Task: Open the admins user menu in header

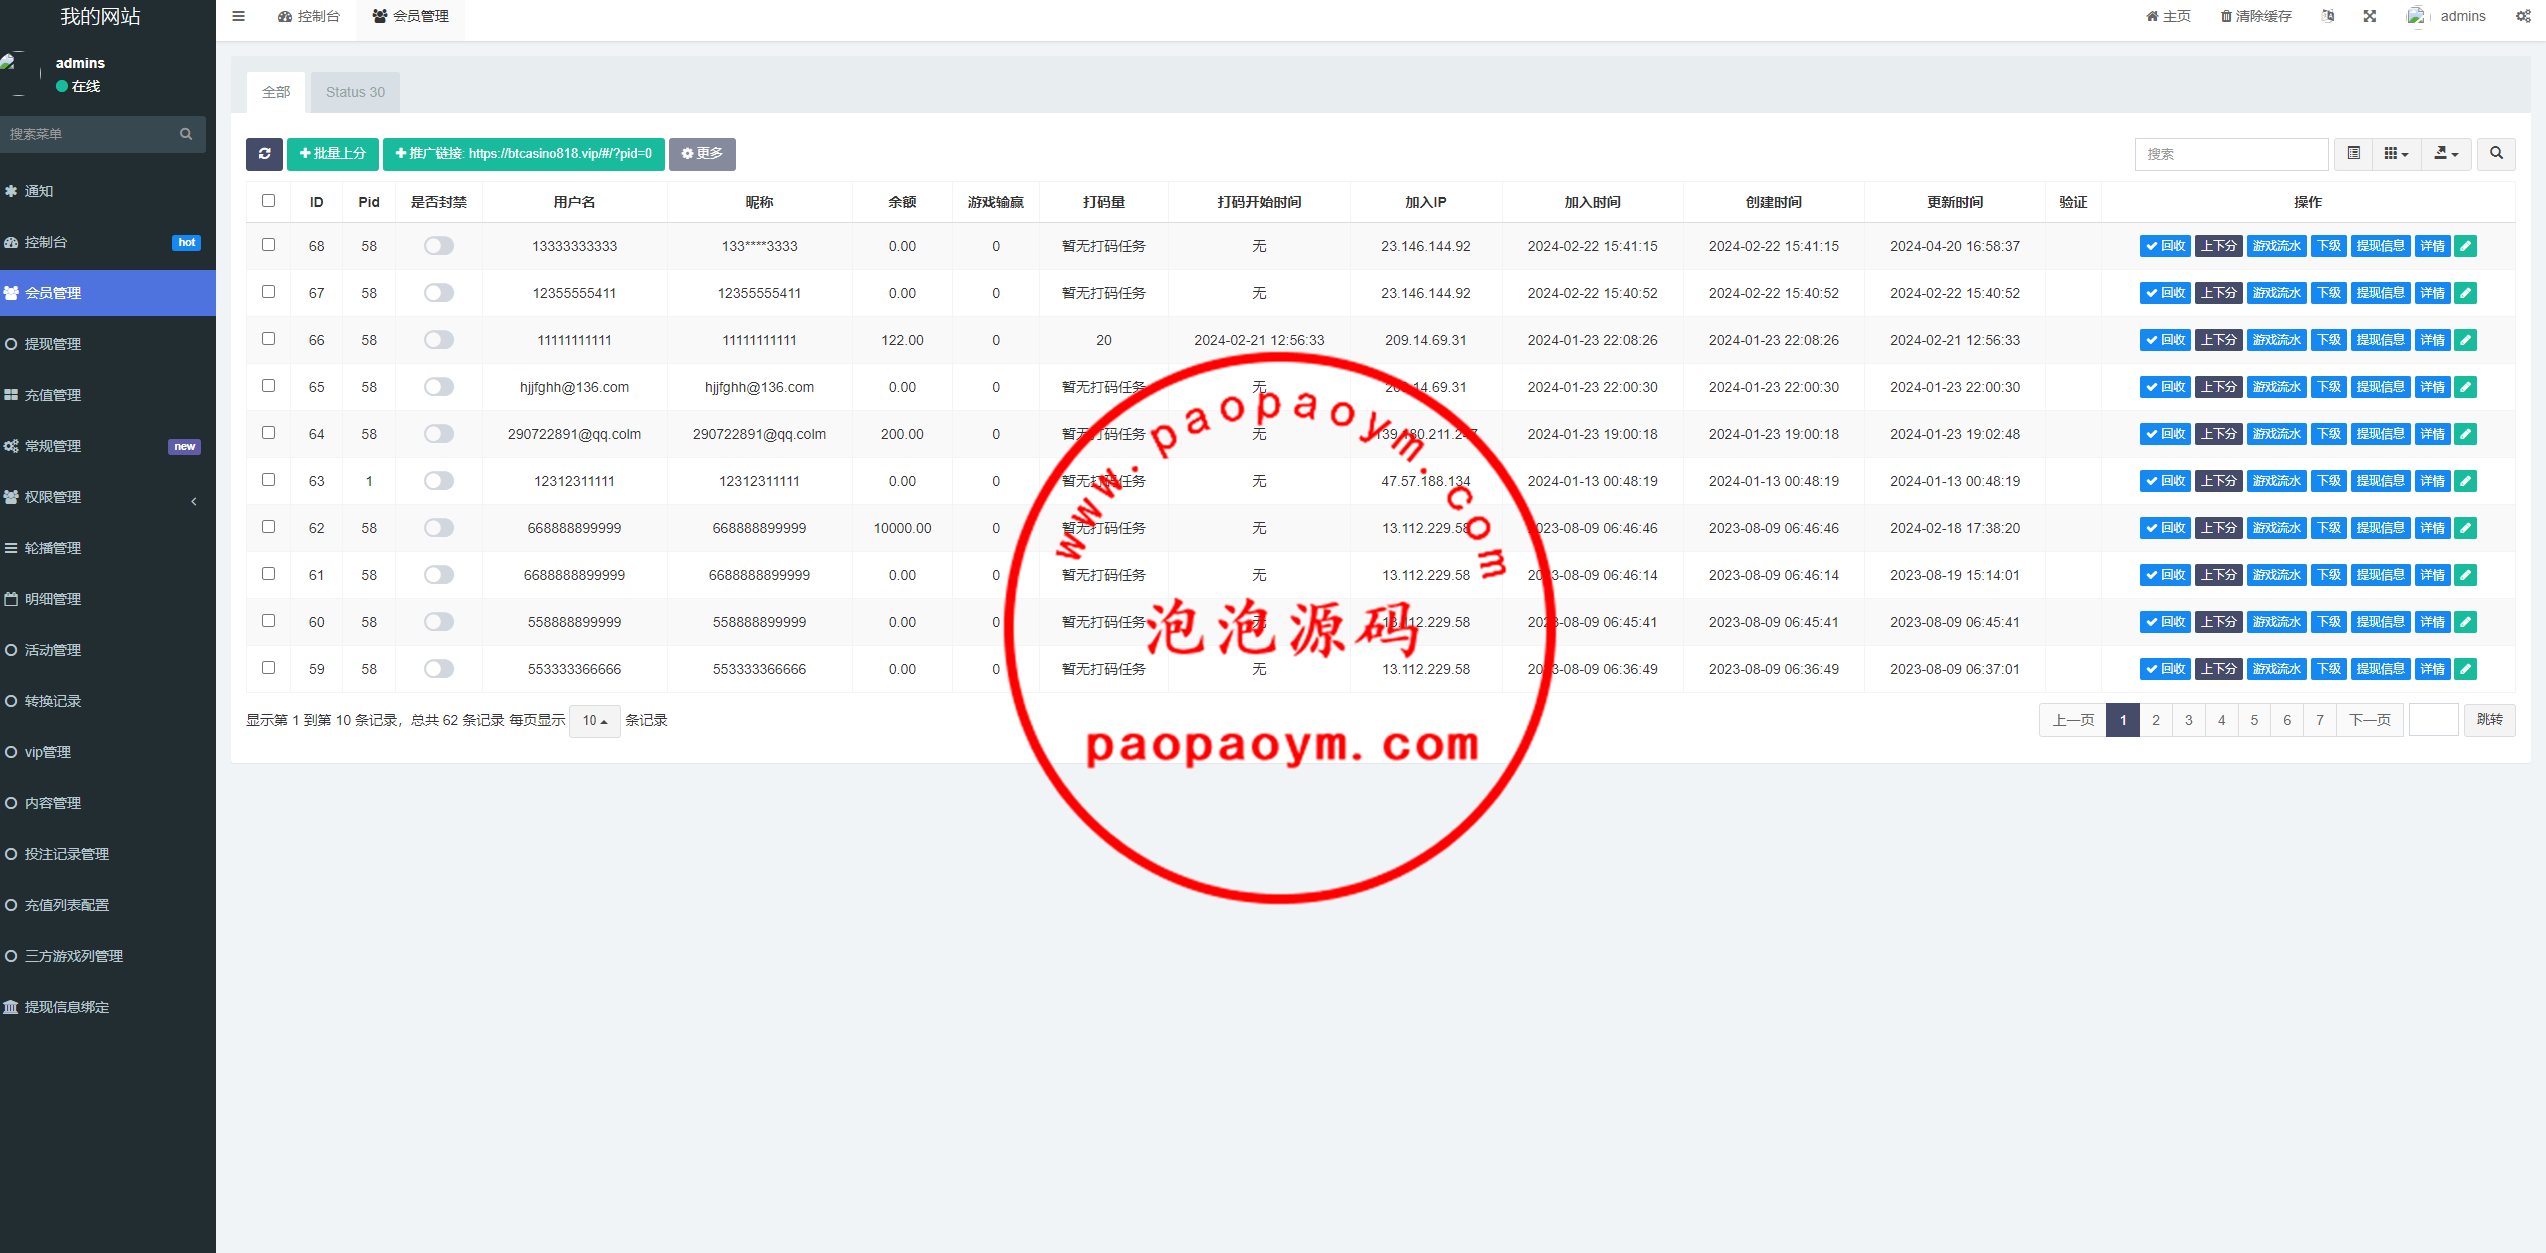Action: 2447,16
